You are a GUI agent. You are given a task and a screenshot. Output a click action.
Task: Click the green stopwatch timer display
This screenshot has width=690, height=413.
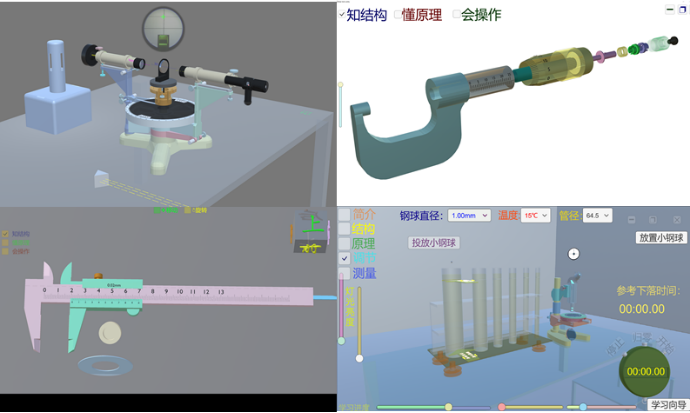click(646, 370)
